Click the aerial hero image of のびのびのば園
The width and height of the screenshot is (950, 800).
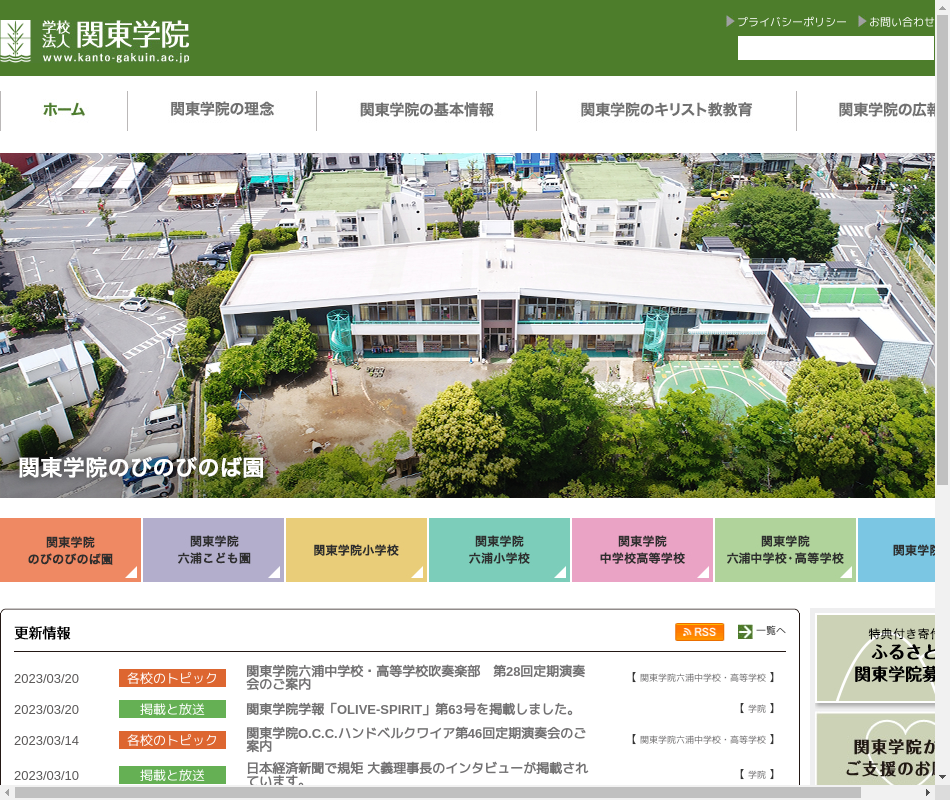click(x=467, y=325)
